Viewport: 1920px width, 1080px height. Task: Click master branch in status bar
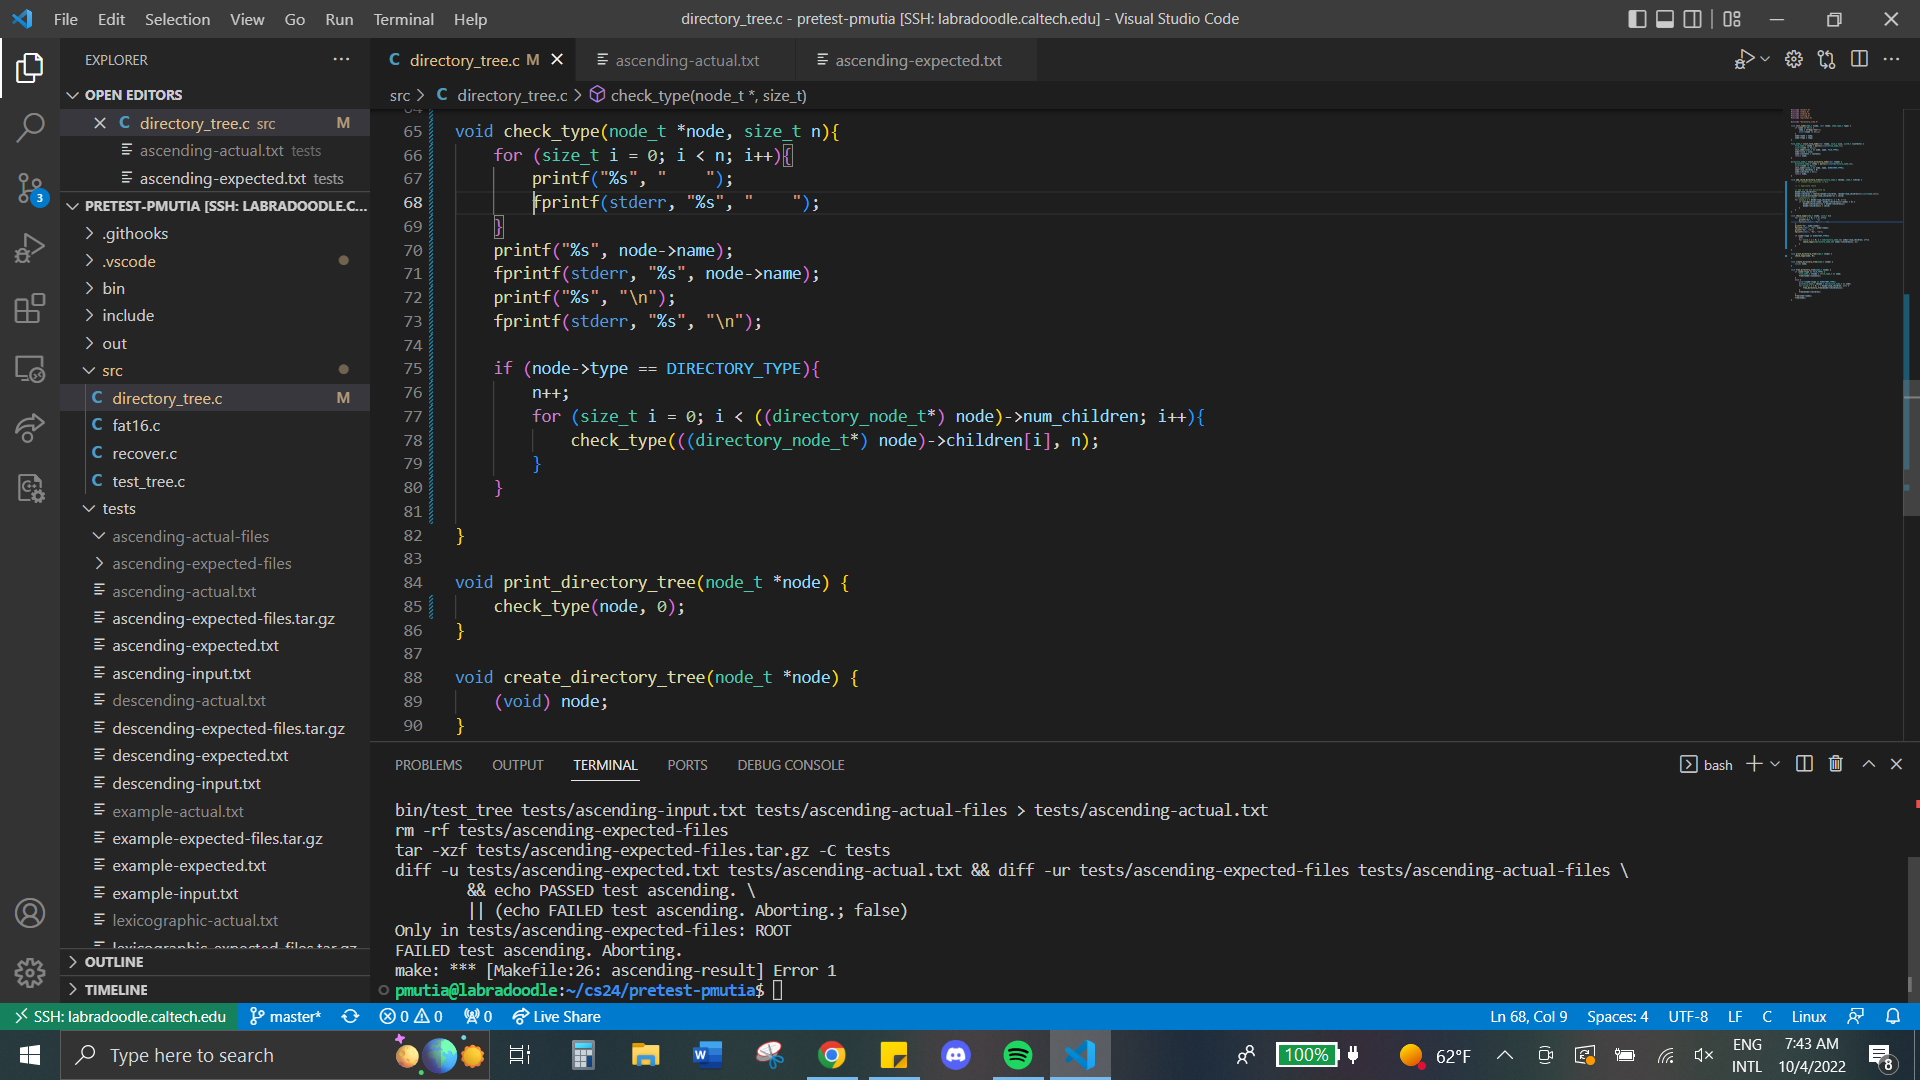(286, 1016)
